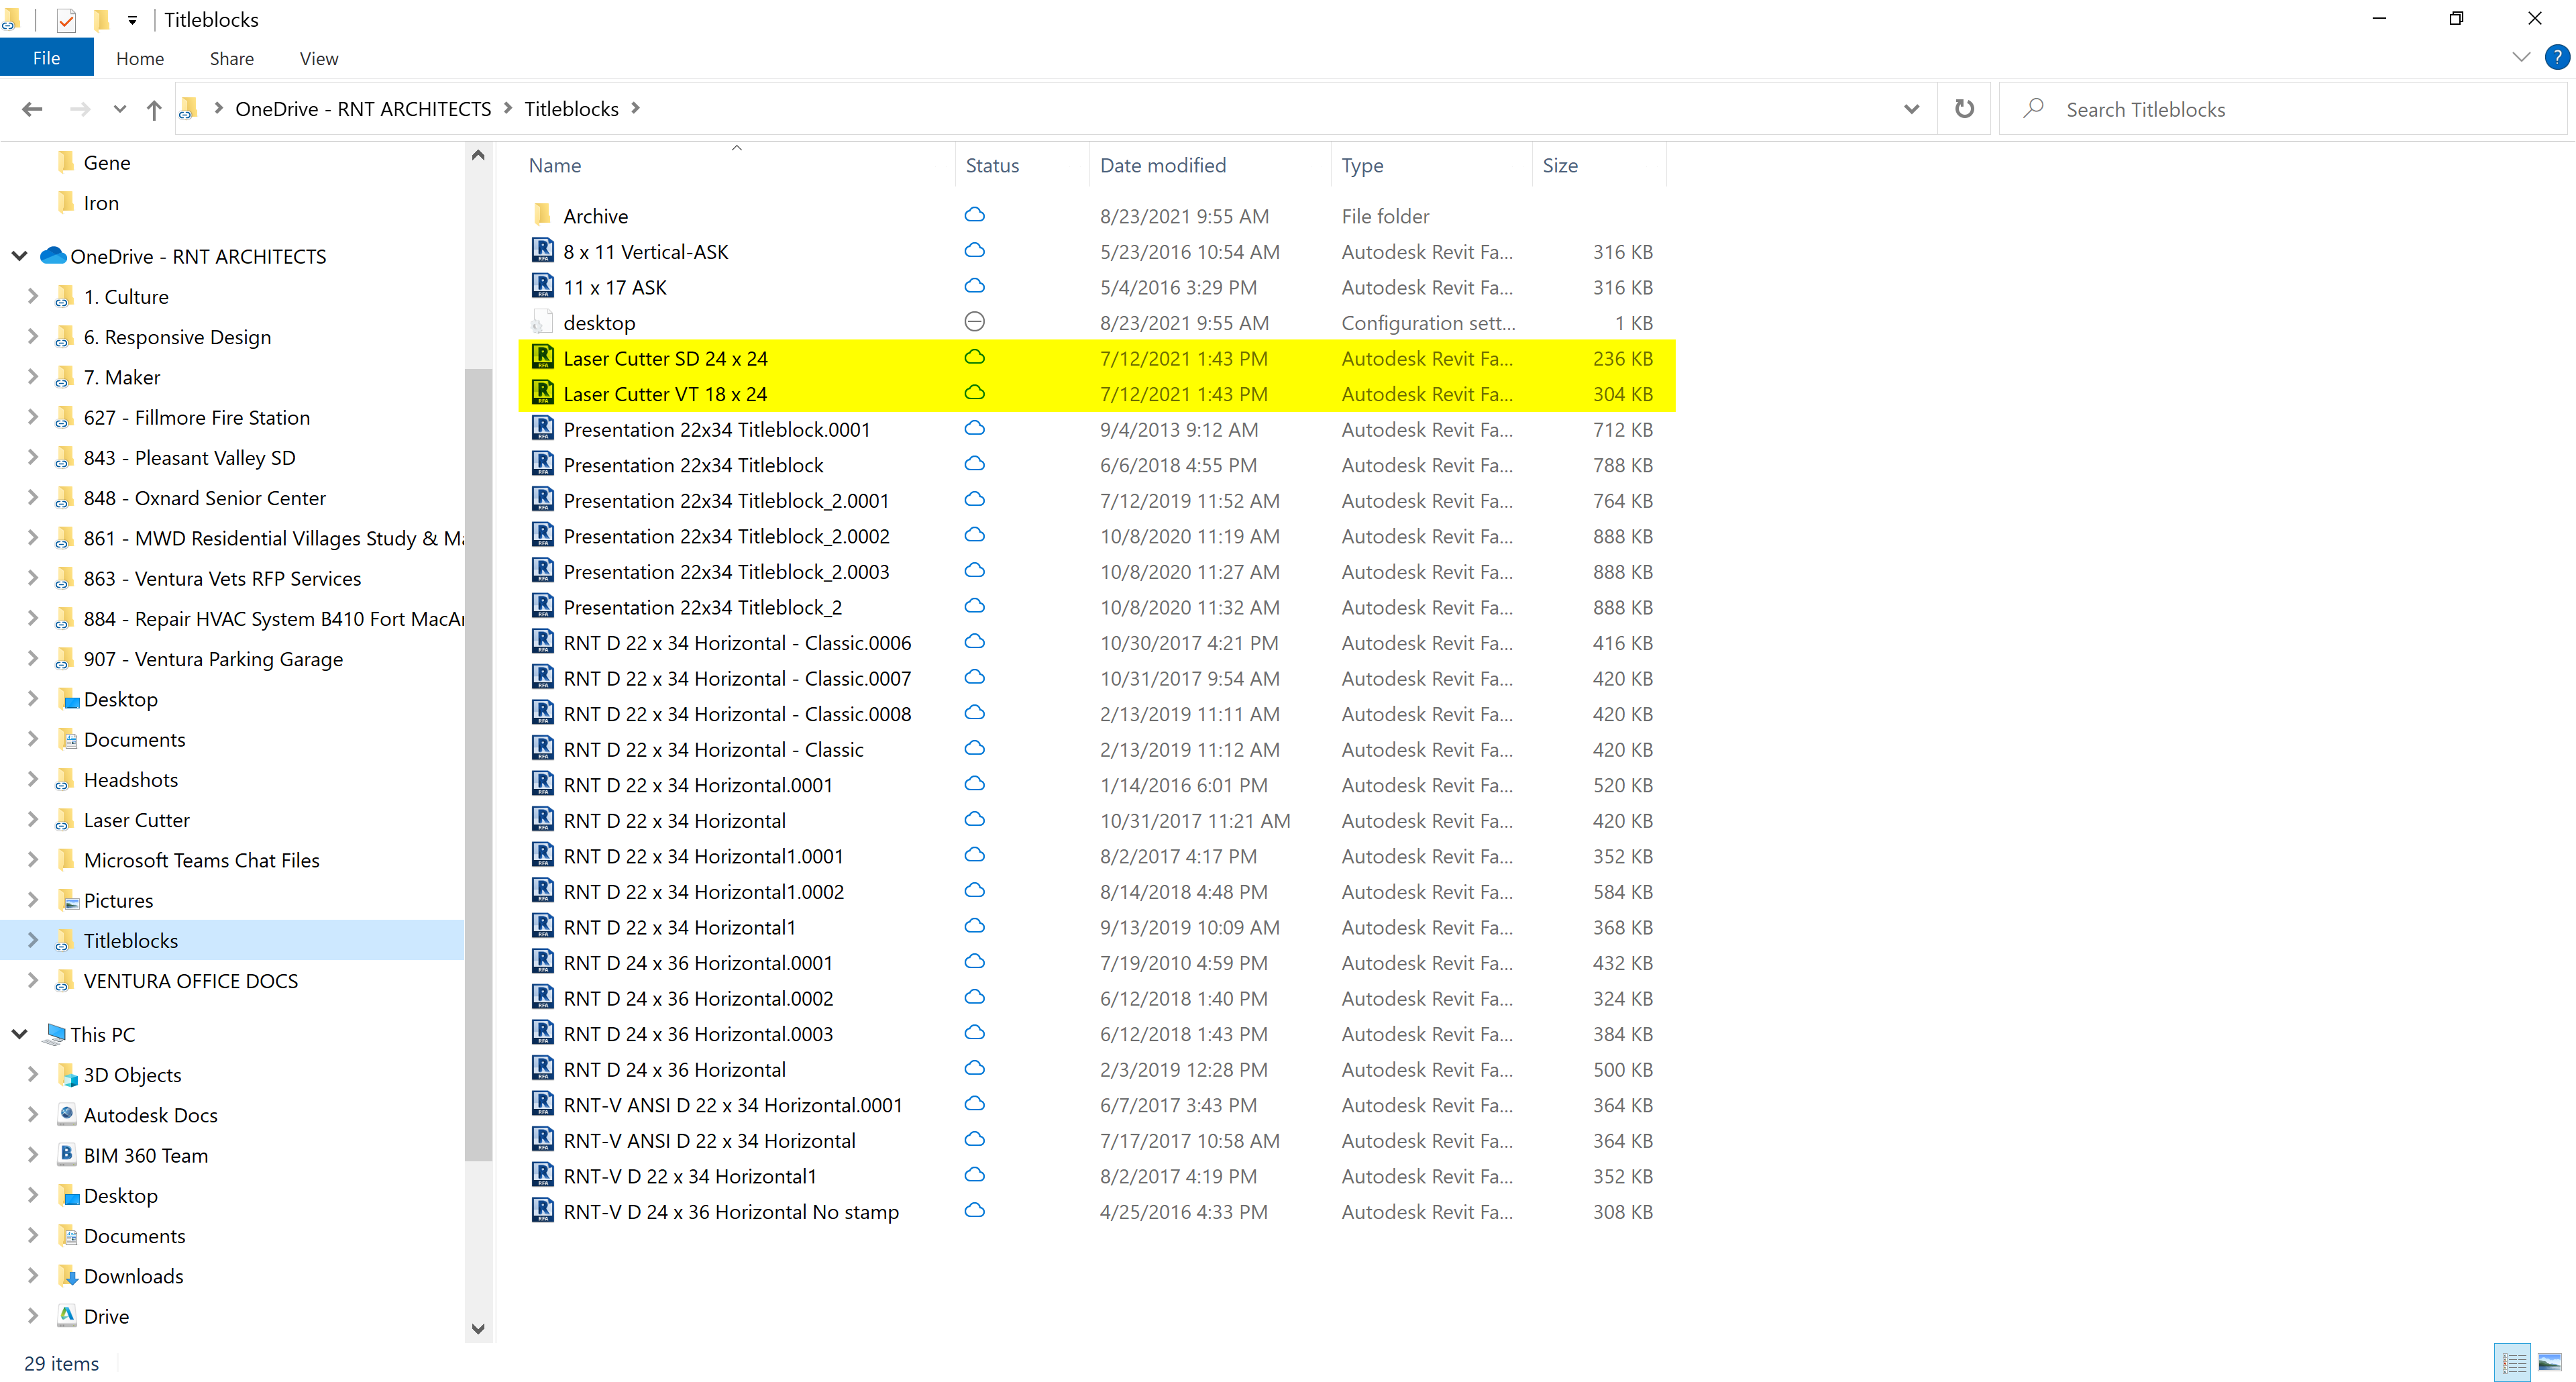Click the Downloads folder icon
The width and height of the screenshot is (2576, 1382).
click(67, 1275)
